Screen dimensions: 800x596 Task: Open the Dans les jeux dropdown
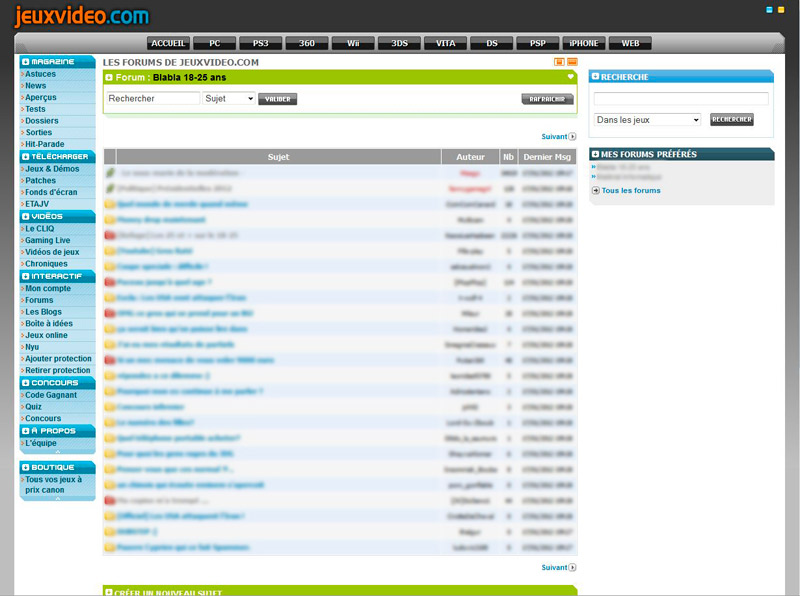pos(647,120)
